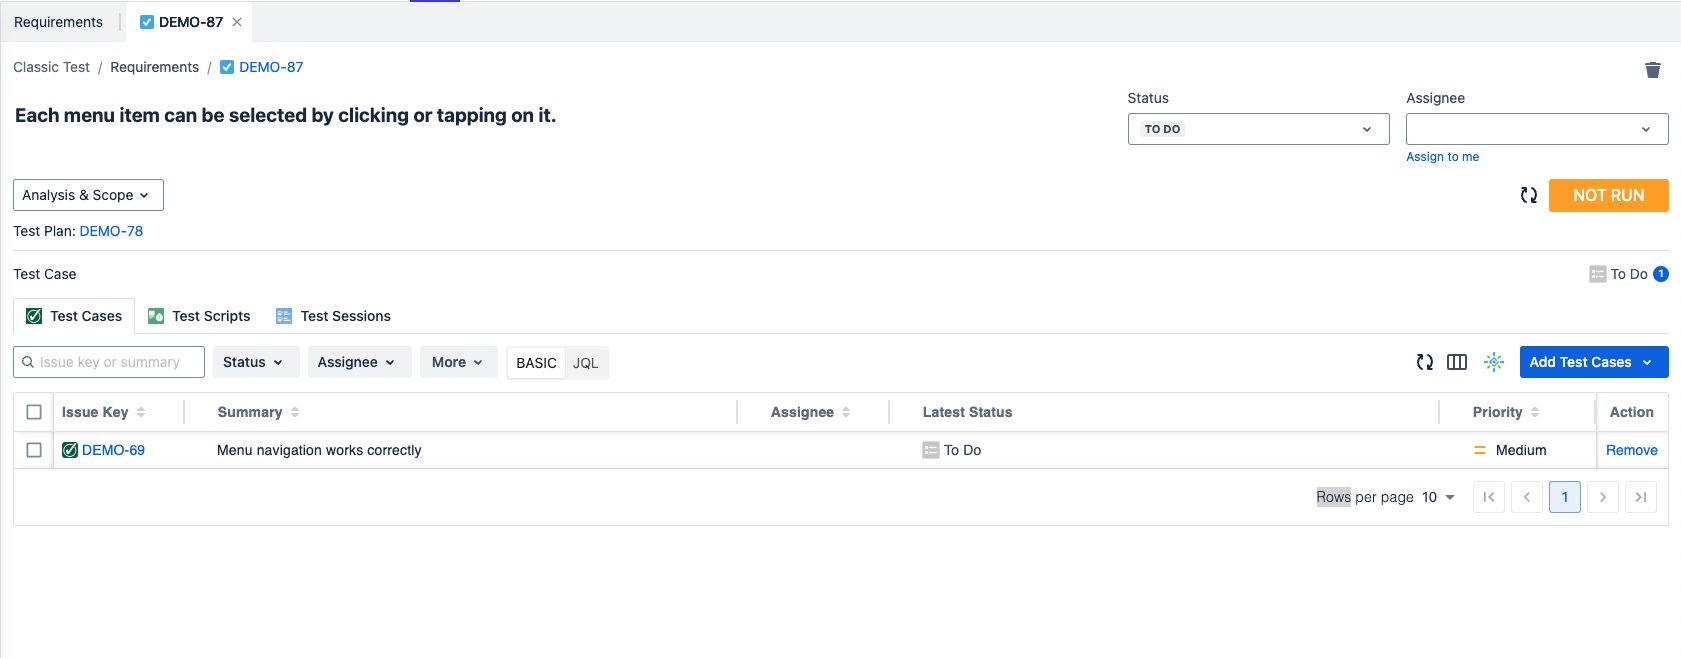Go to the last page
Image resolution: width=1681 pixels, height=658 pixels.
coord(1640,497)
